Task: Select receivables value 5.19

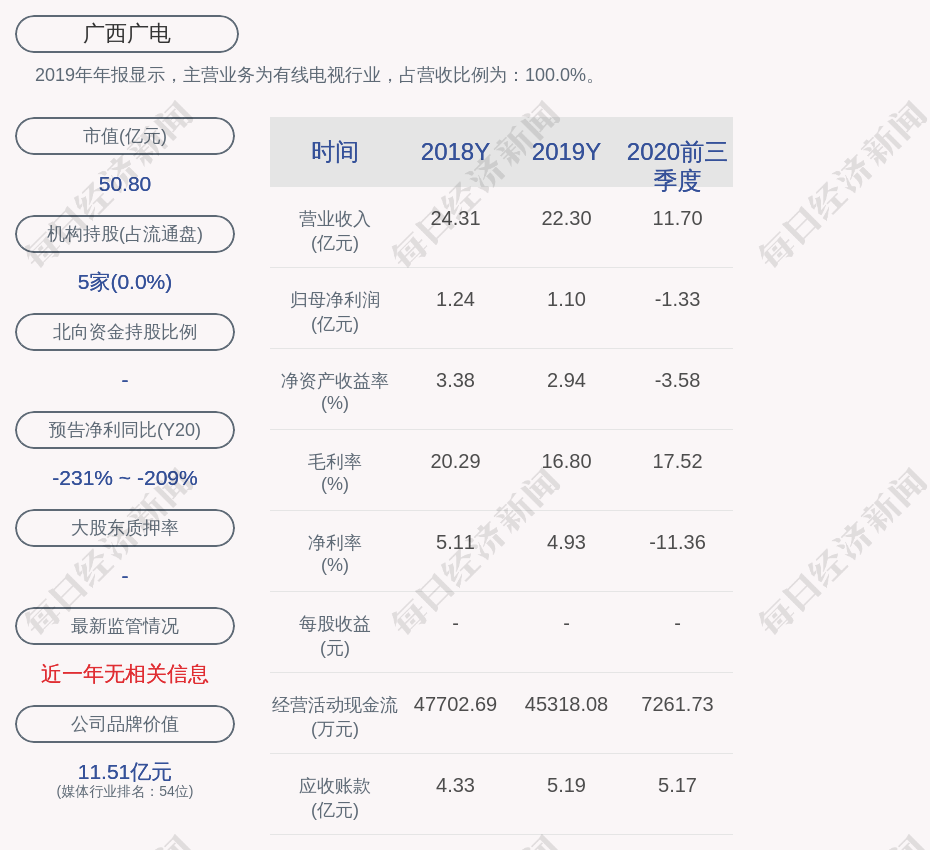Action: tap(566, 785)
